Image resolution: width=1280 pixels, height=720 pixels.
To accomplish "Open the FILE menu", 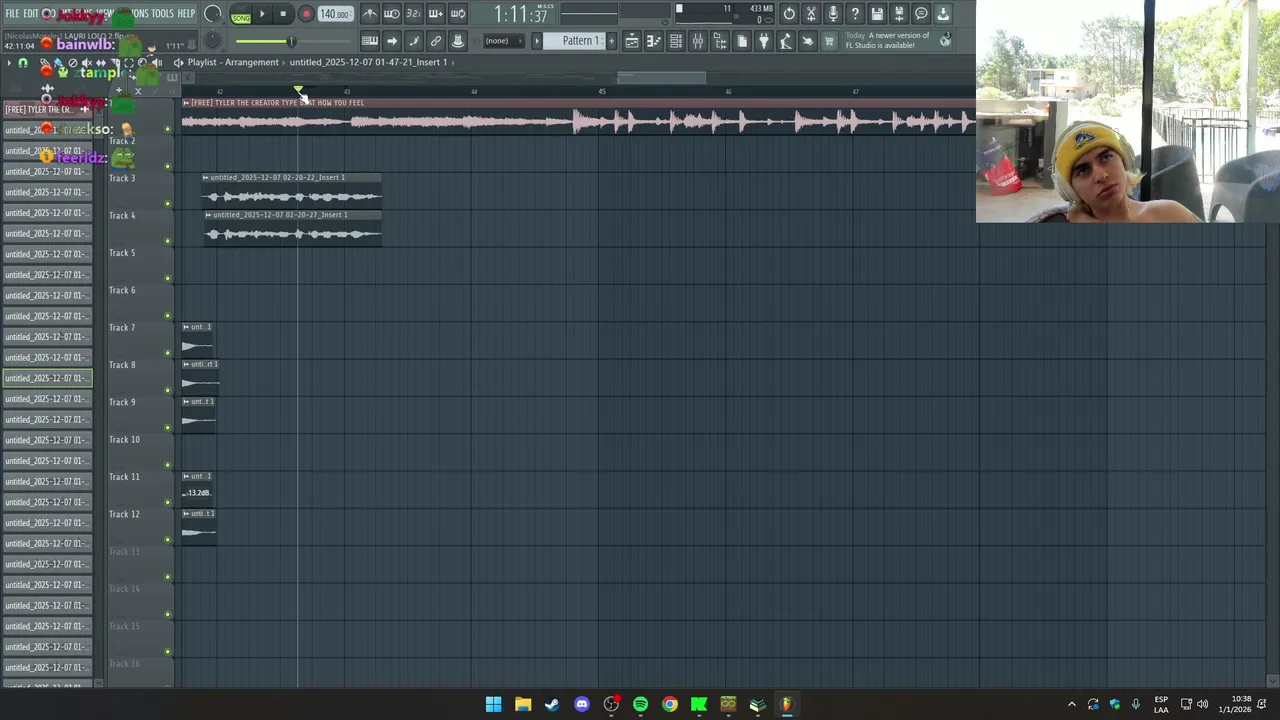I will (12, 14).
